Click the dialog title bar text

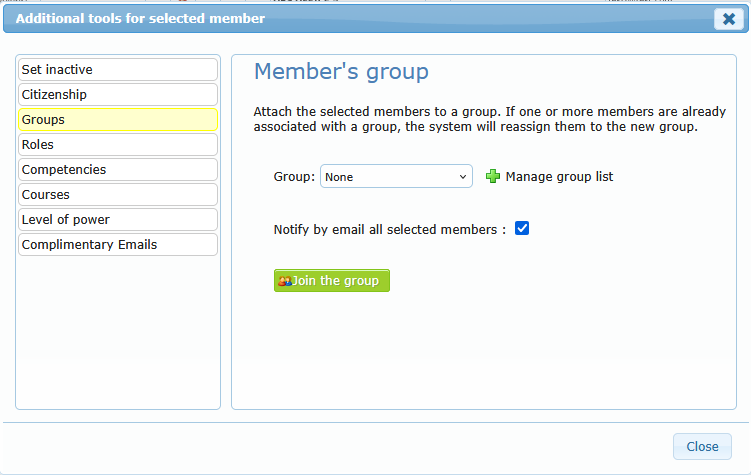[141, 19]
